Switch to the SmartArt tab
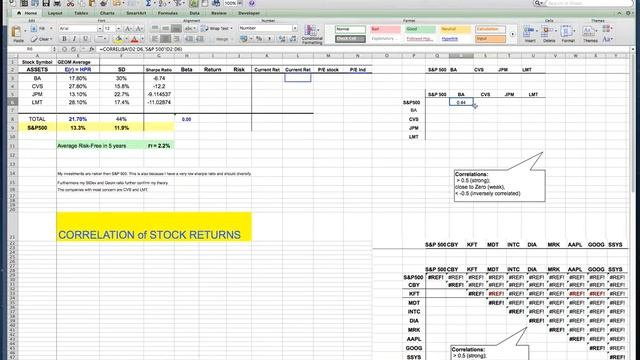The image size is (640, 360). pyautogui.click(x=136, y=13)
